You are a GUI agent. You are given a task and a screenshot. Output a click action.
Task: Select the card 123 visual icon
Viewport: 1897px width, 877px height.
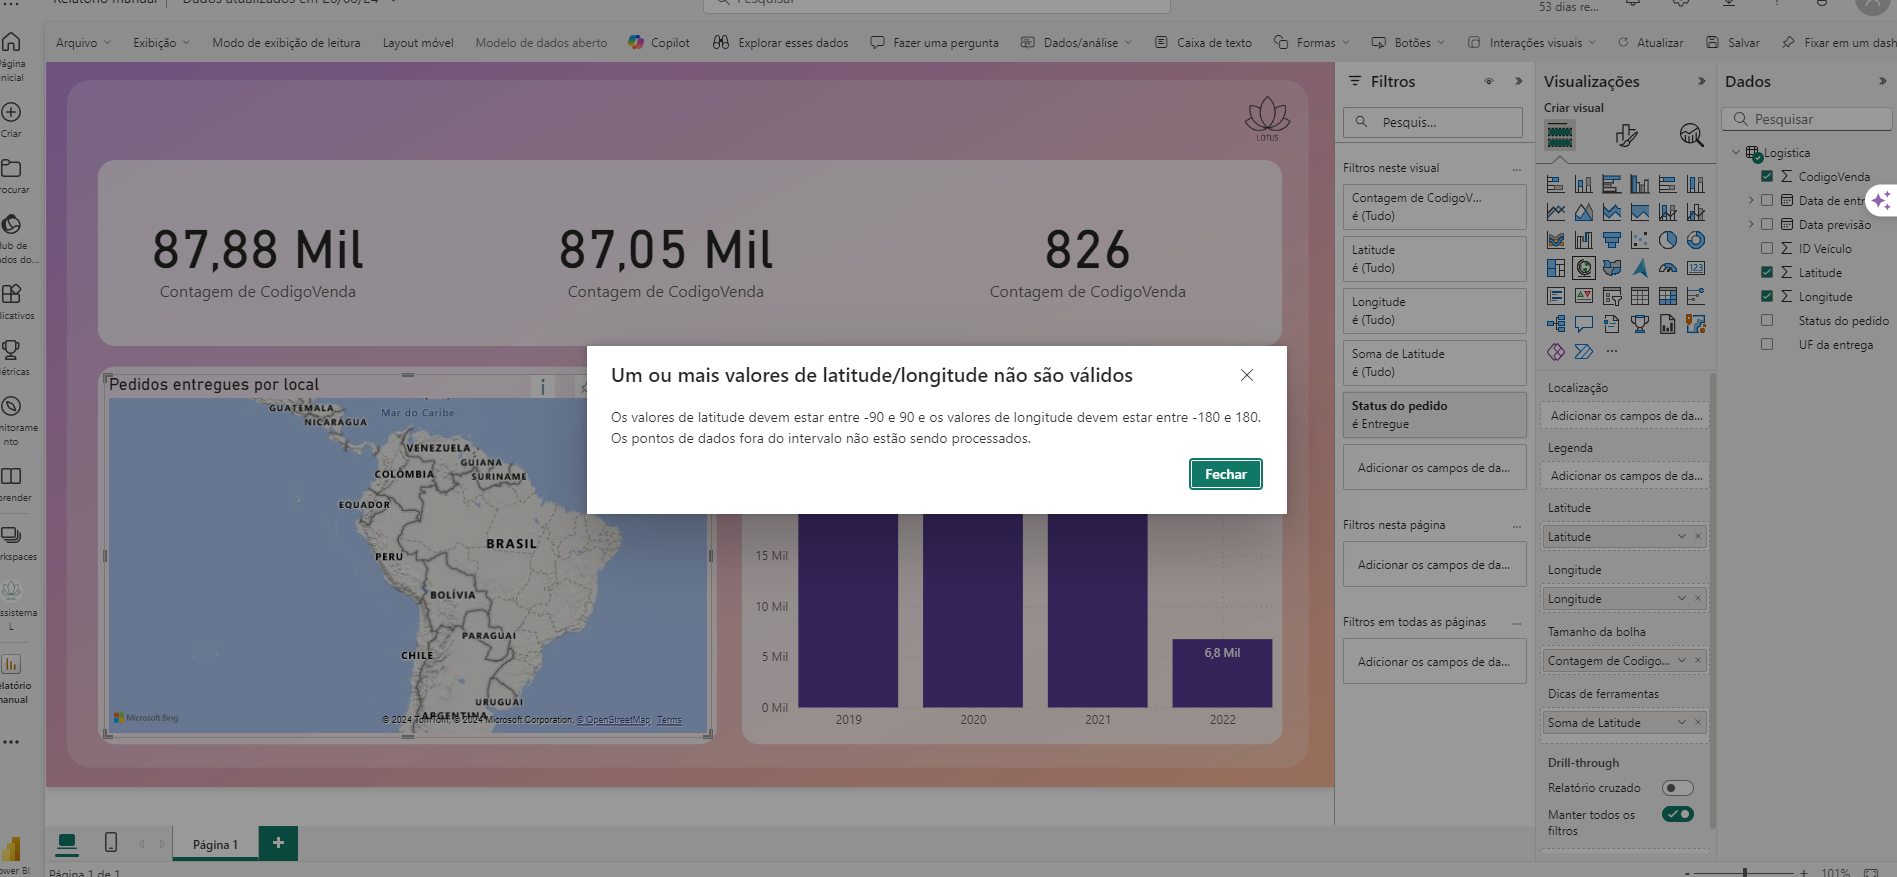click(x=1695, y=268)
